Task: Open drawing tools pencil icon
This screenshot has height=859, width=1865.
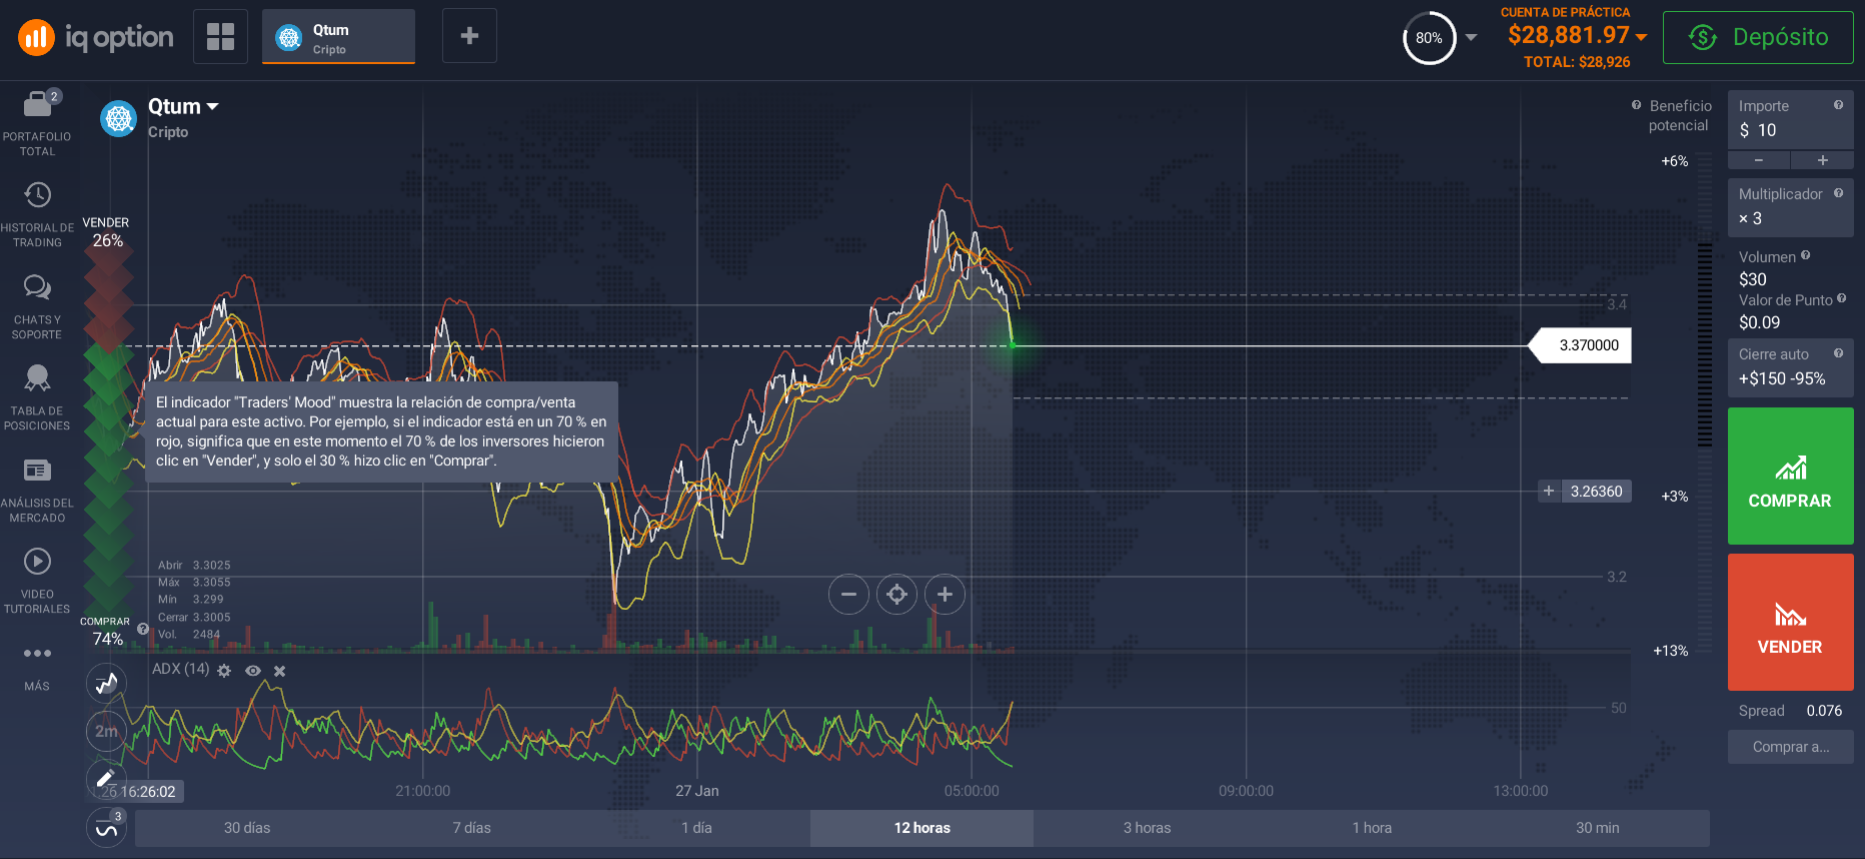Action: point(106,778)
